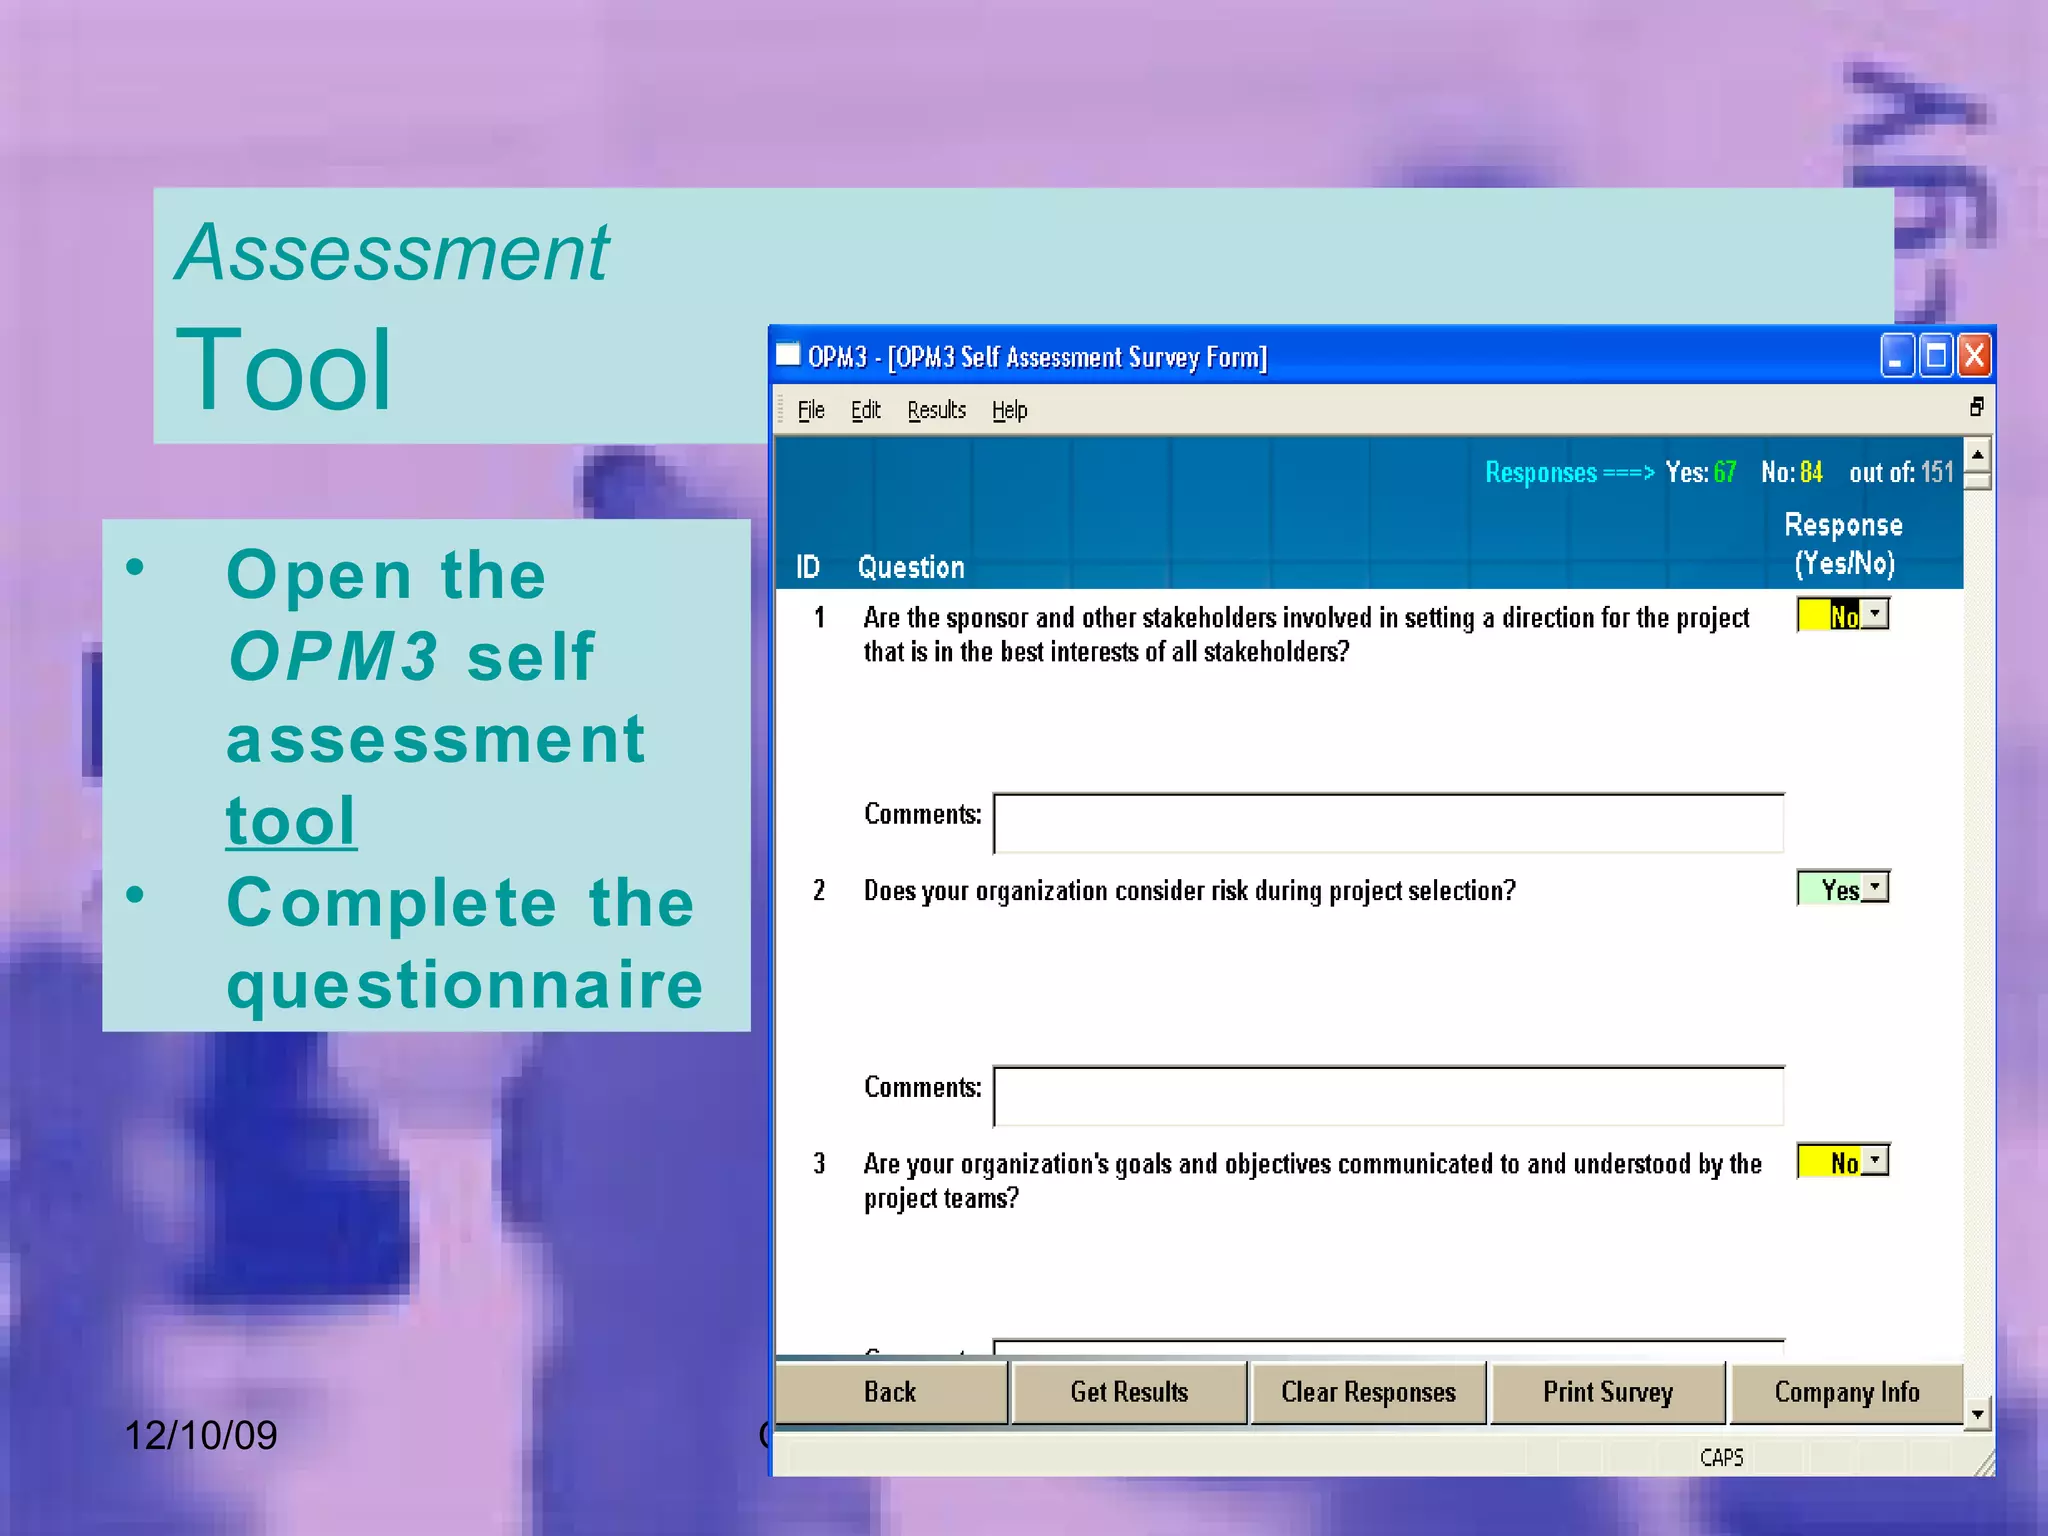This screenshot has height=1536, width=2048.
Task: Click the Question column header
Action: pos(911,567)
